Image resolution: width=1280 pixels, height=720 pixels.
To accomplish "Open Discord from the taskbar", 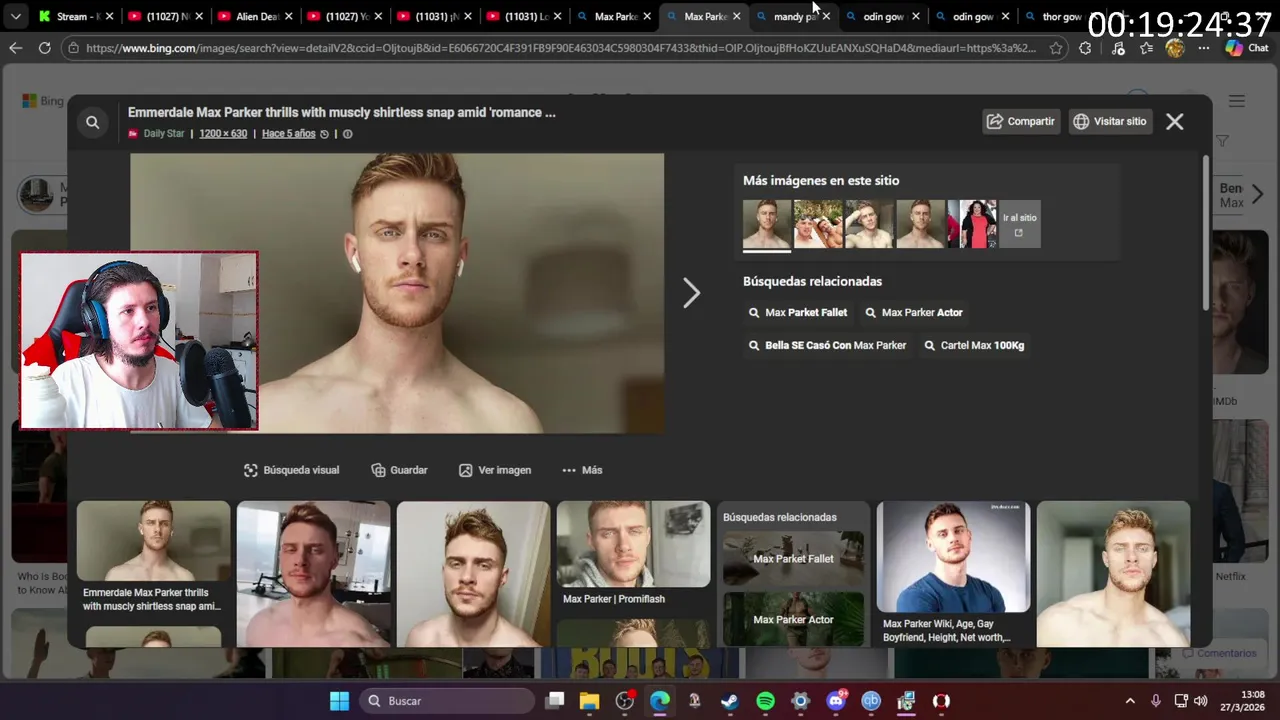I will 836,701.
